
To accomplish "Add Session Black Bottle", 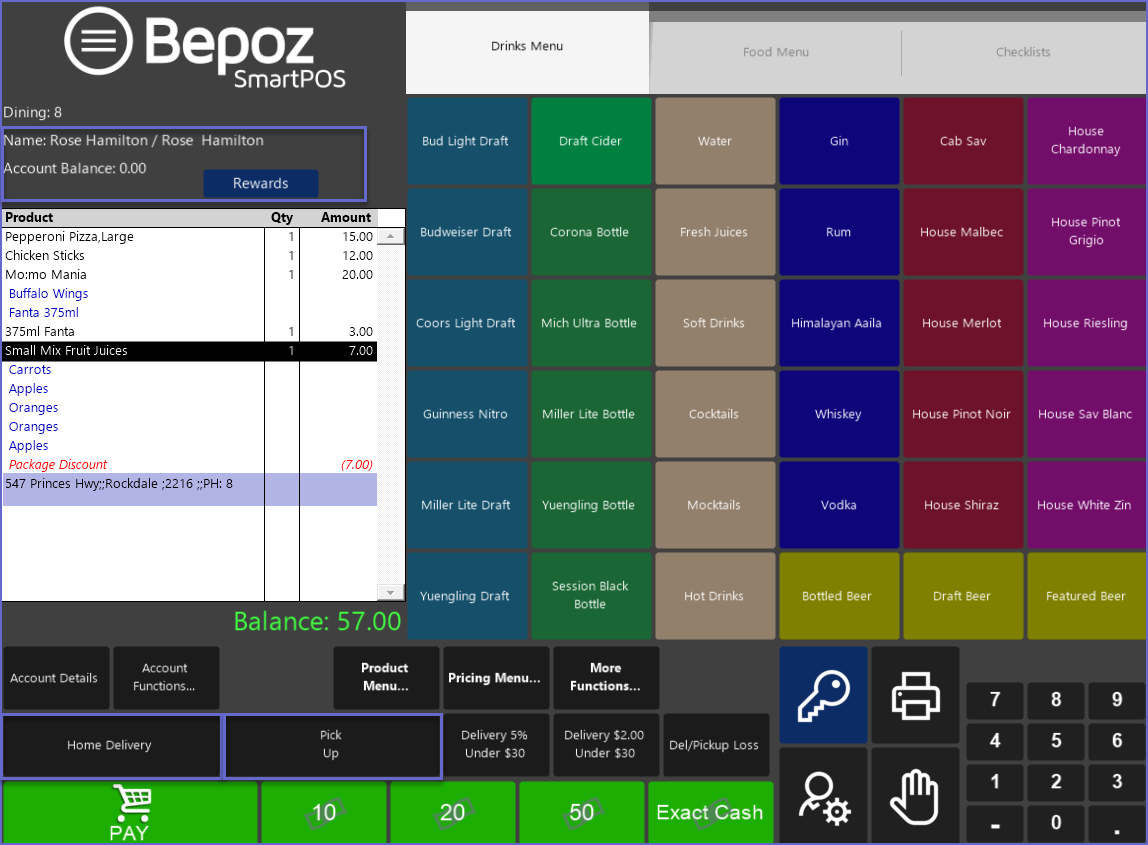I will pyautogui.click(x=590, y=596).
